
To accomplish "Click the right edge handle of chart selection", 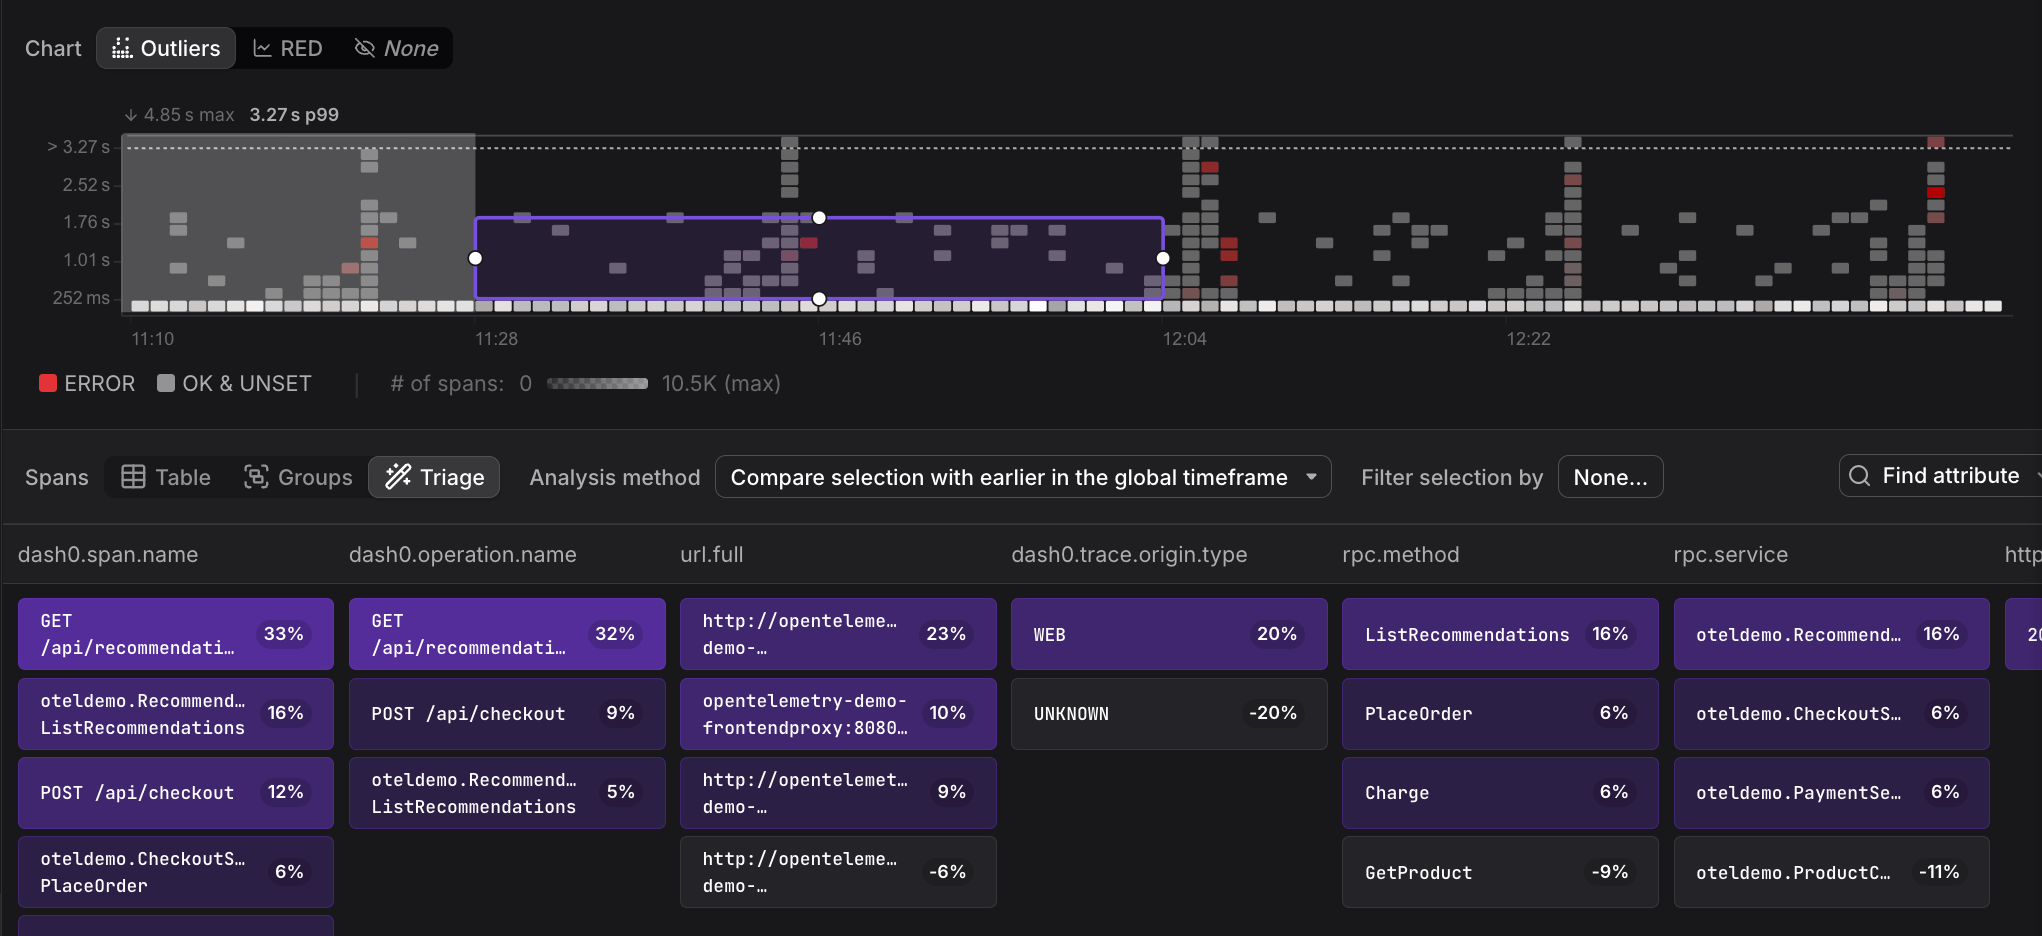I will pyautogui.click(x=1163, y=258).
